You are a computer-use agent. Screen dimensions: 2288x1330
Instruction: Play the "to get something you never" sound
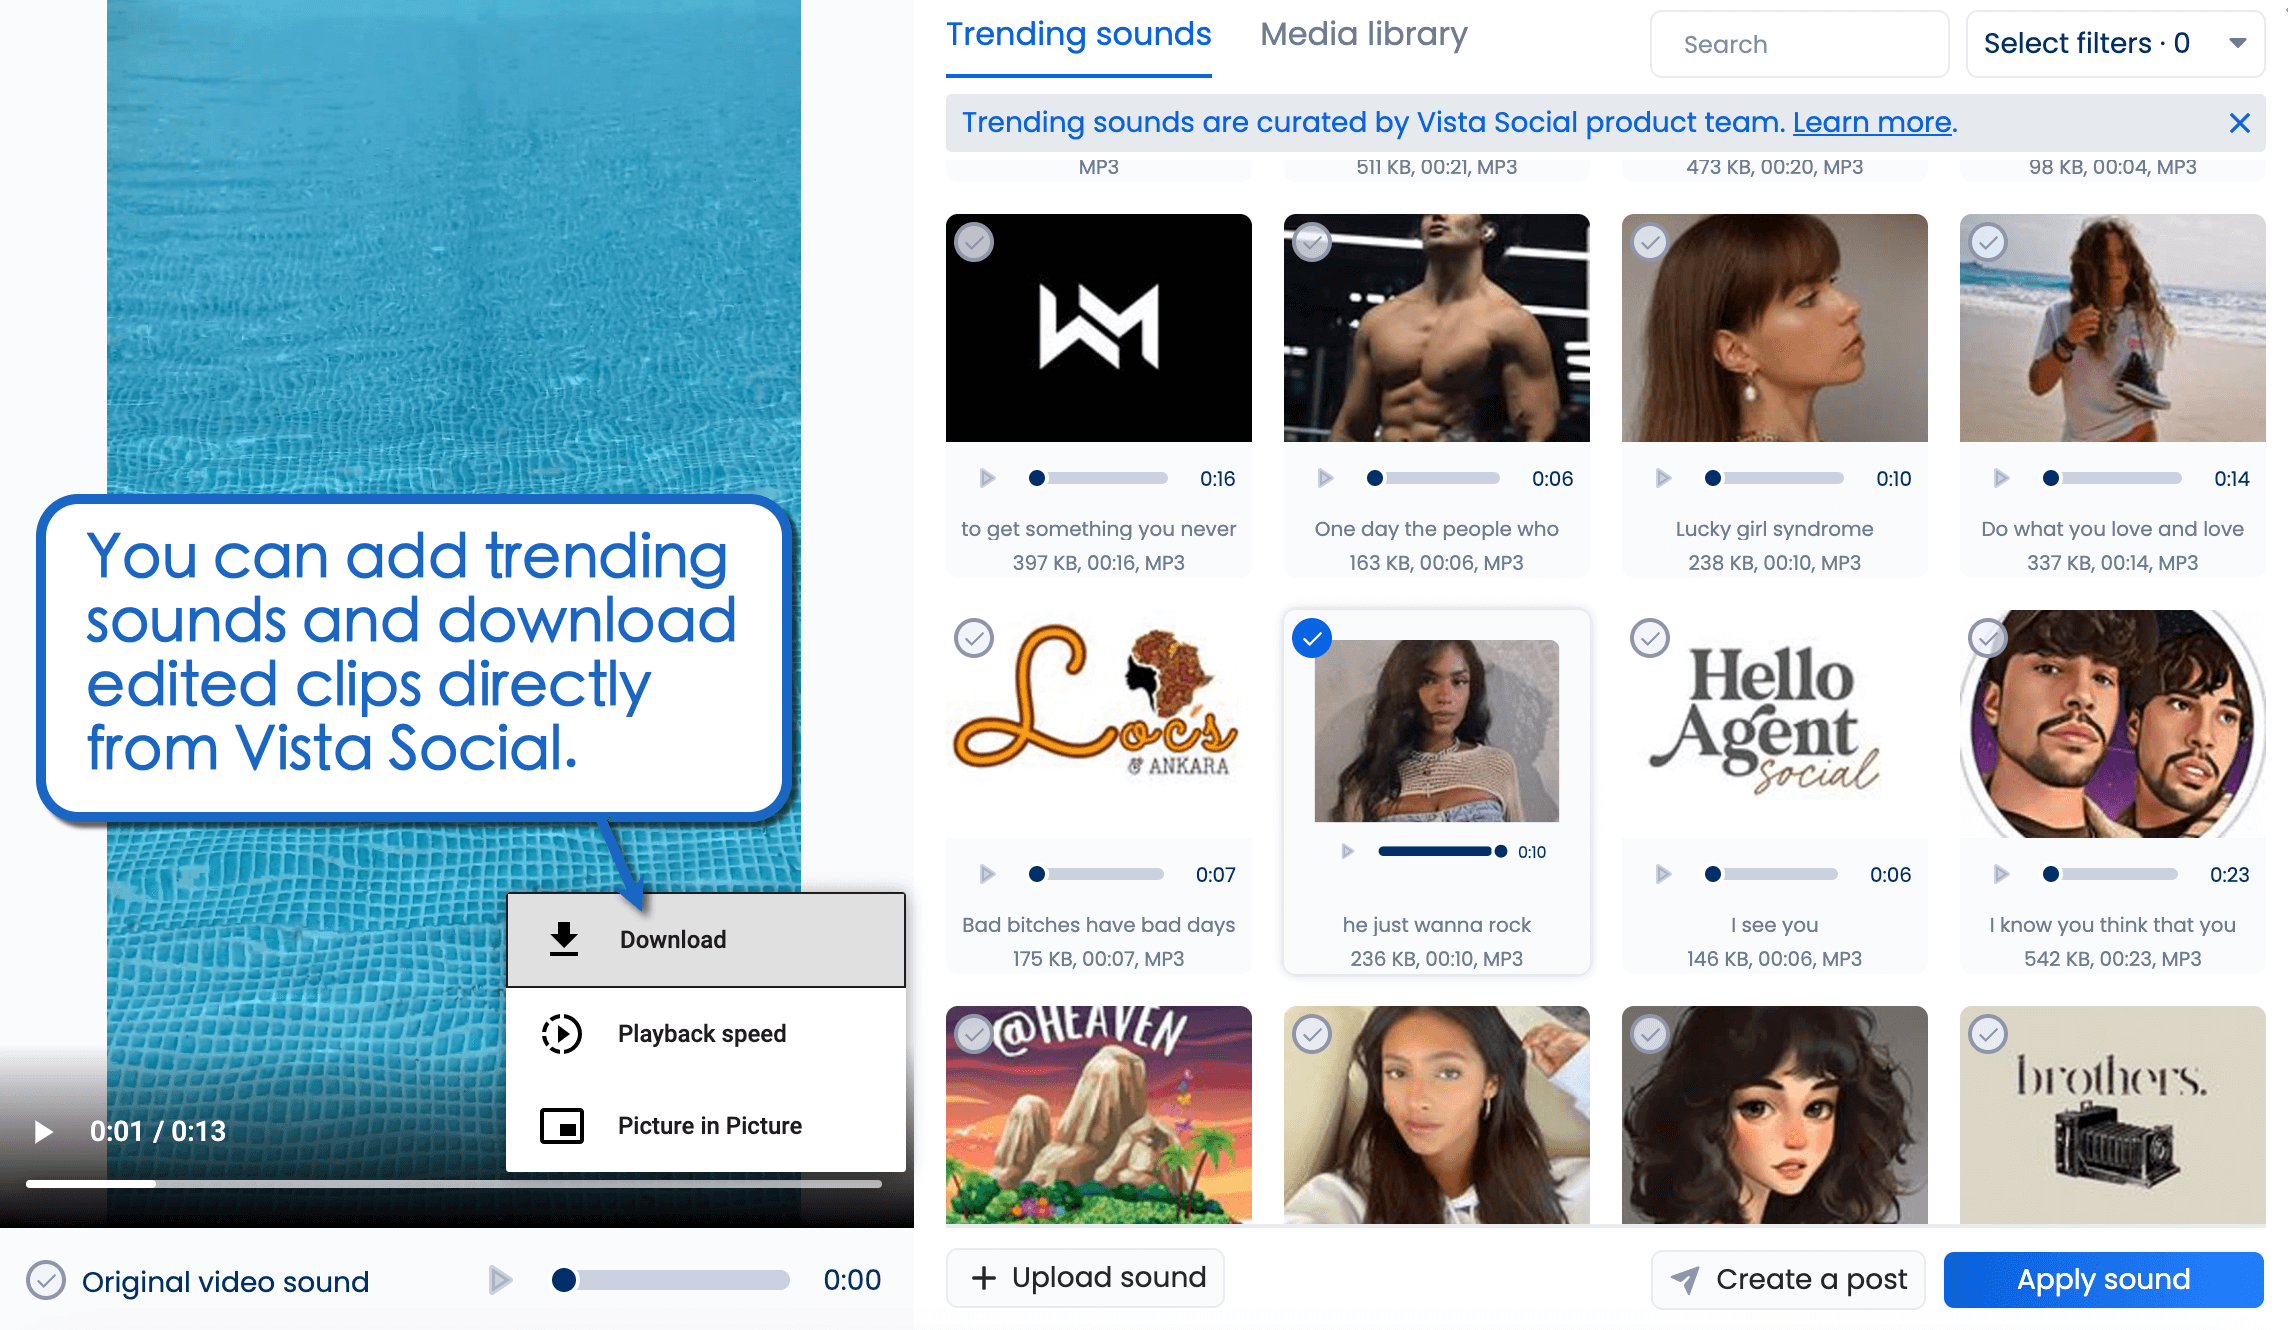tap(988, 478)
